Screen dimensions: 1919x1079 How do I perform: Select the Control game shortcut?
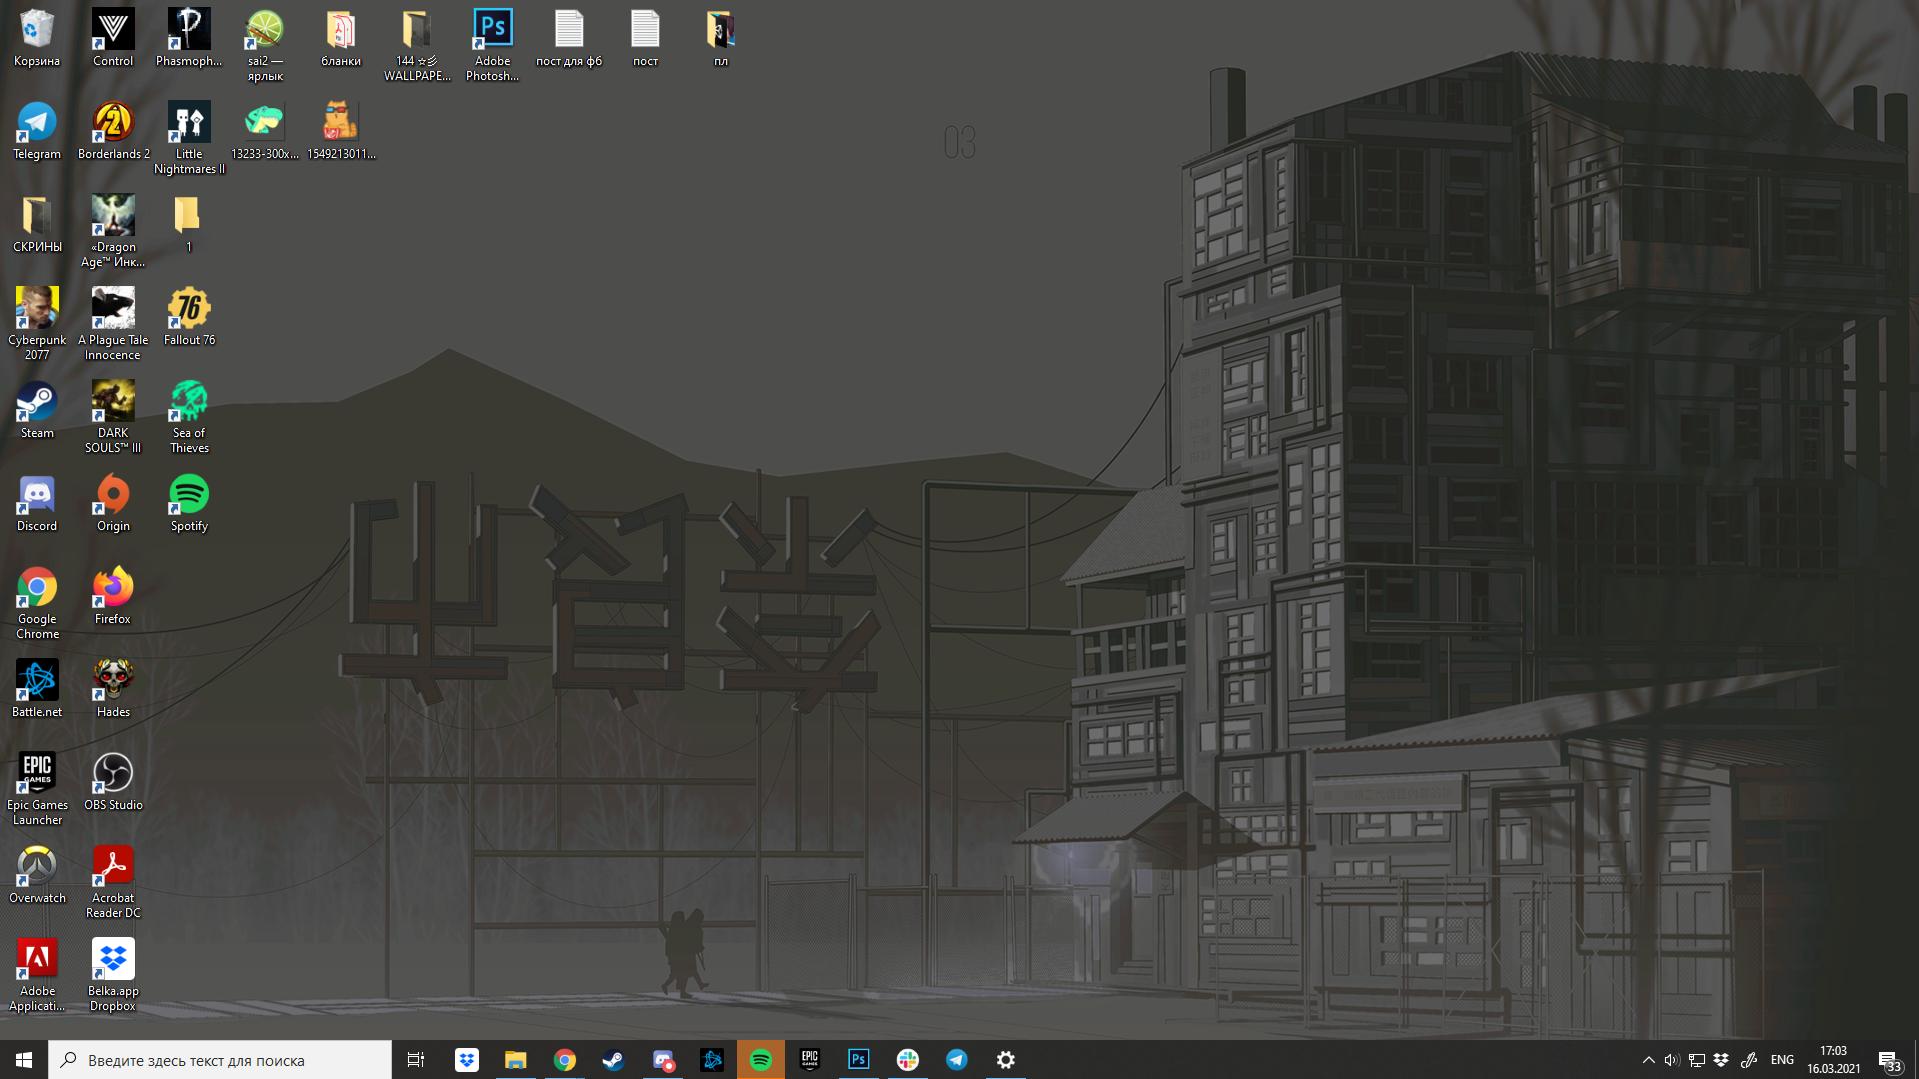[113, 39]
